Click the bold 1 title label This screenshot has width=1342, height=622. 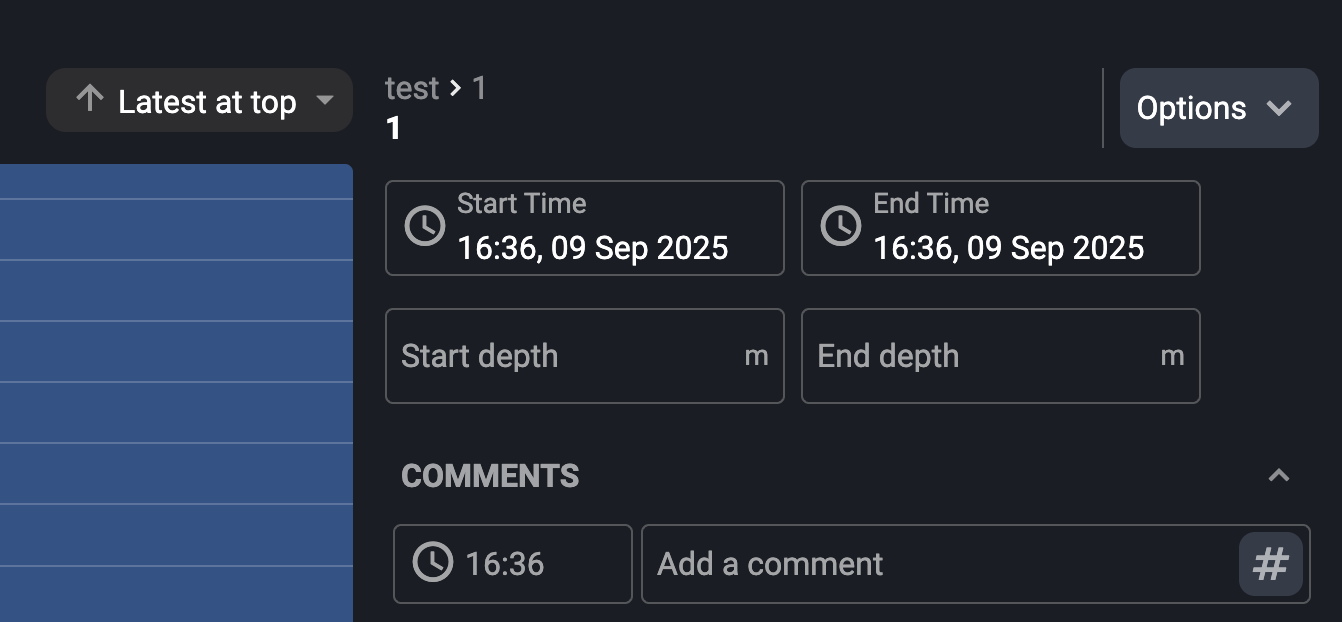[x=392, y=127]
